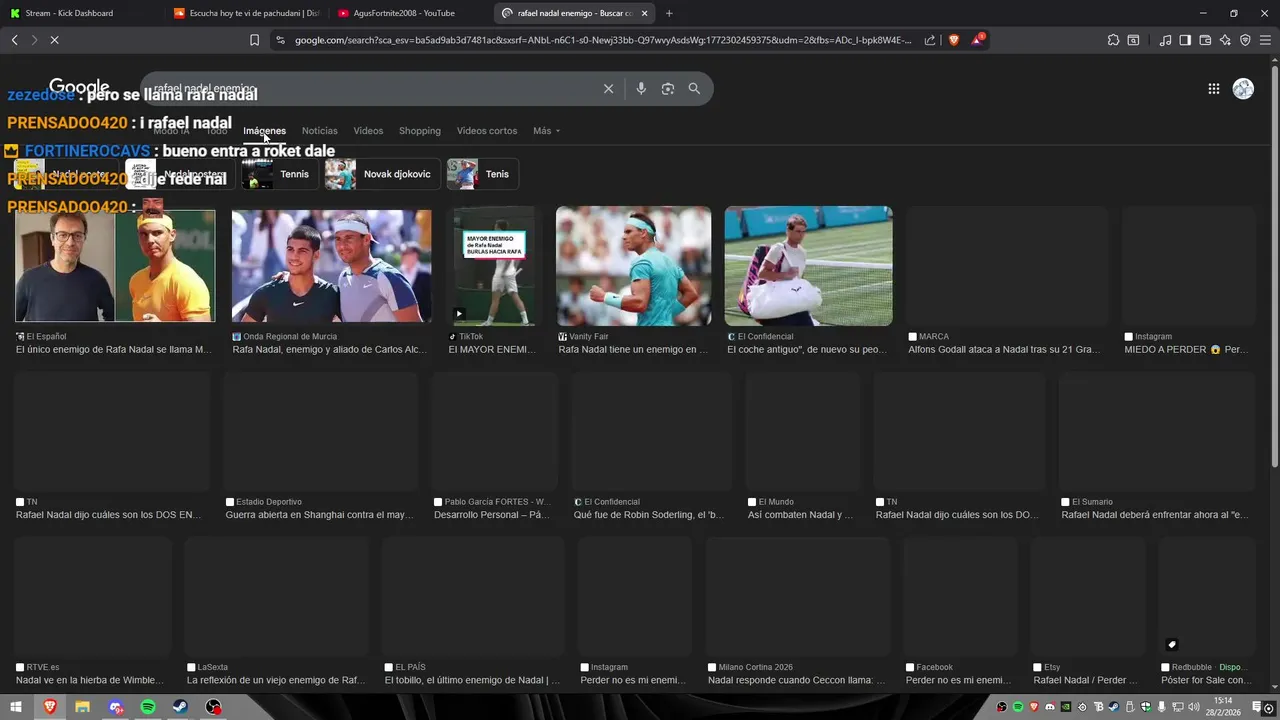The image size is (1280, 720).
Task: Open Nadal responde cuando Ceccon llama result
Action: click(796, 680)
